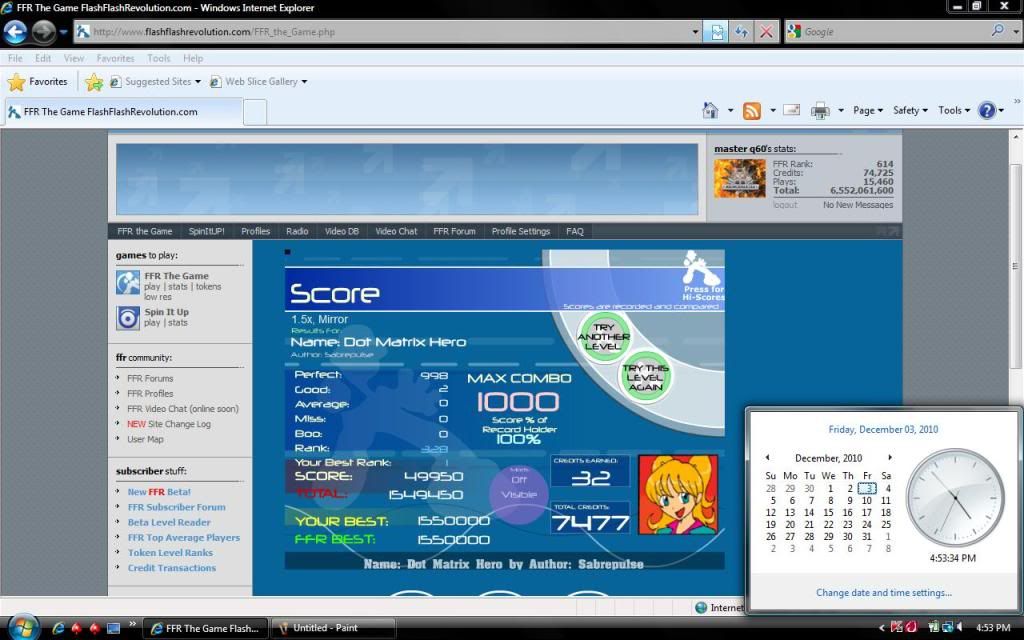The image size is (1024, 640).
Task: Click Change date and time settings link
Action: [x=883, y=593]
